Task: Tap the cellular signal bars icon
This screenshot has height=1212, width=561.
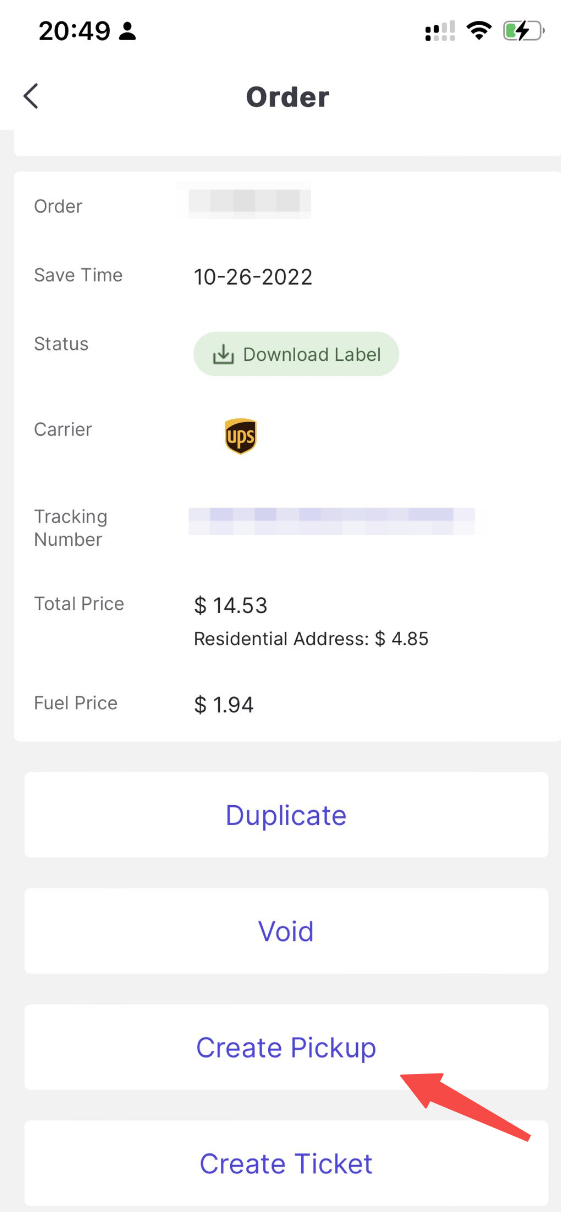Action: pyautogui.click(x=440, y=31)
